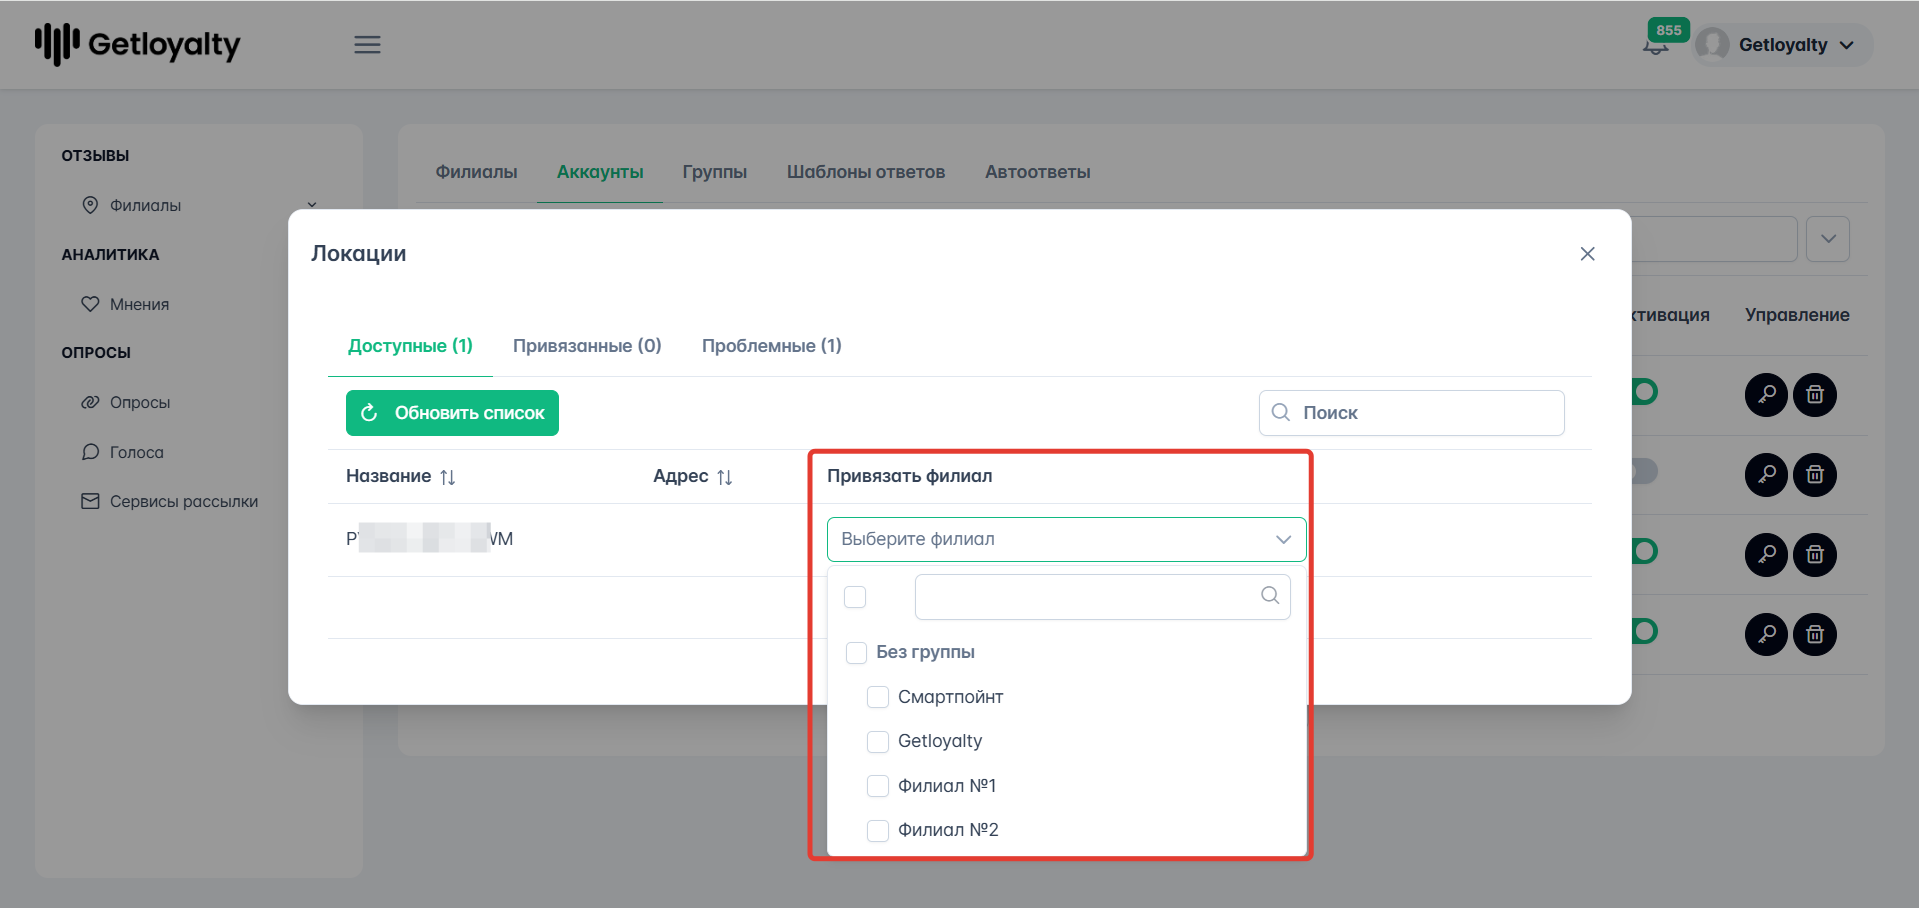Focus the filter field inside the branch dropdown
This screenshot has height=908, width=1919.
pyautogui.click(x=1102, y=597)
